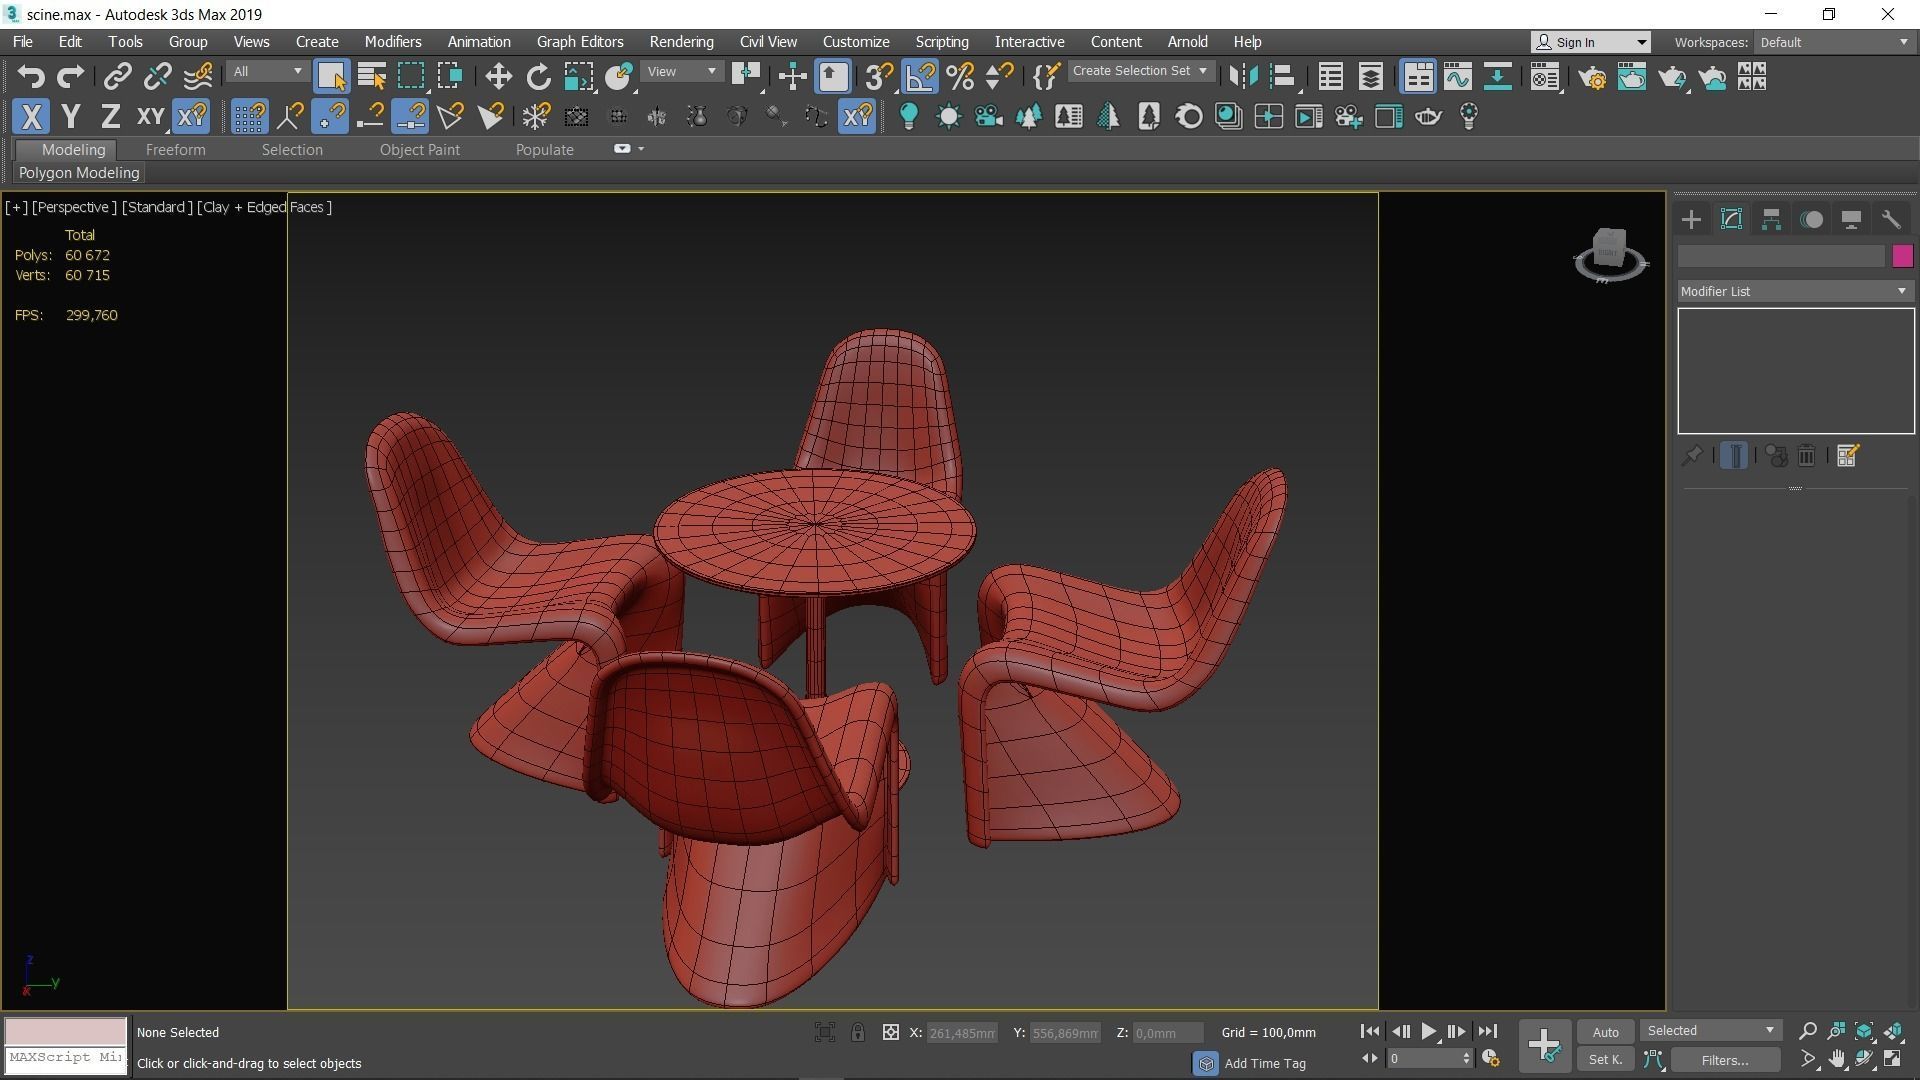The width and height of the screenshot is (1920, 1080).
Task: Click Configure Modifier Sets icon
Action: coord(1847,456)
